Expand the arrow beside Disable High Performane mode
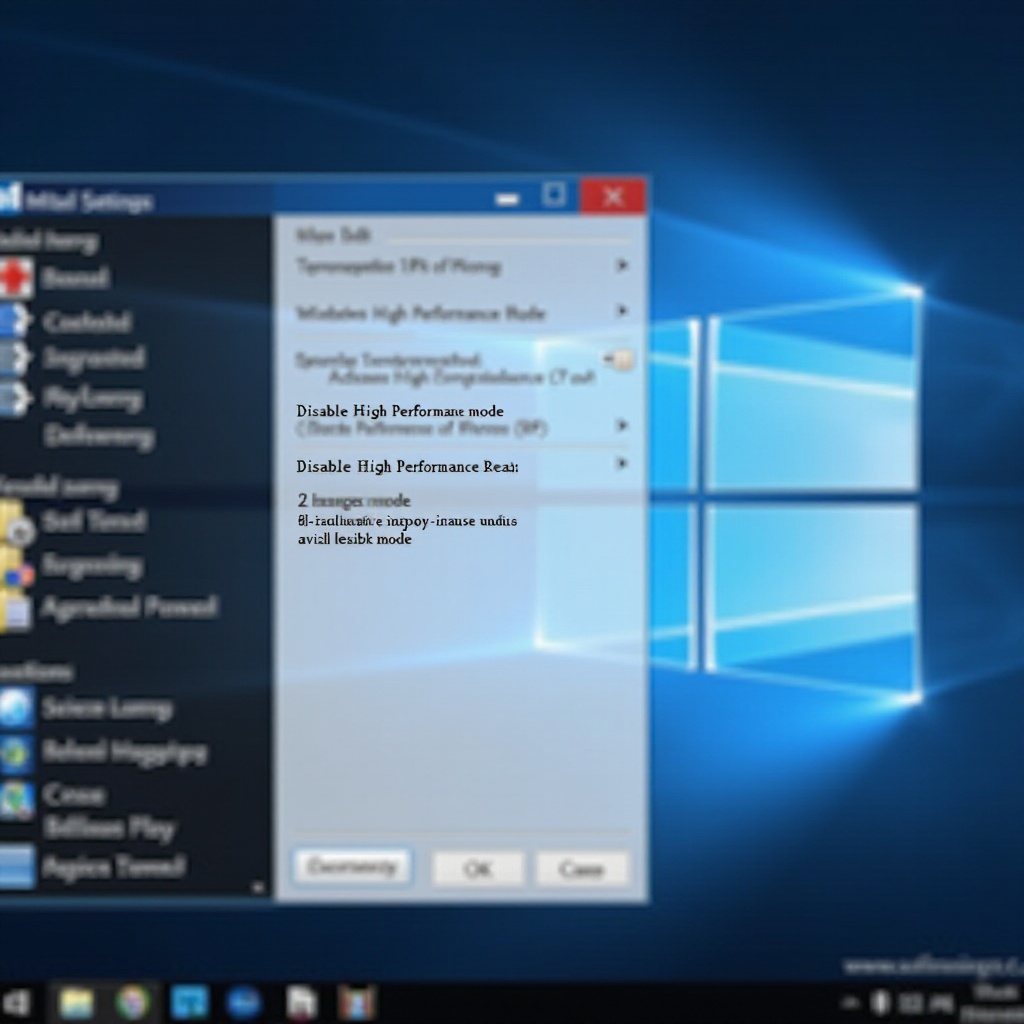Image resolution: width=1024 pixels, height=1024 pixels. [622, 426]
